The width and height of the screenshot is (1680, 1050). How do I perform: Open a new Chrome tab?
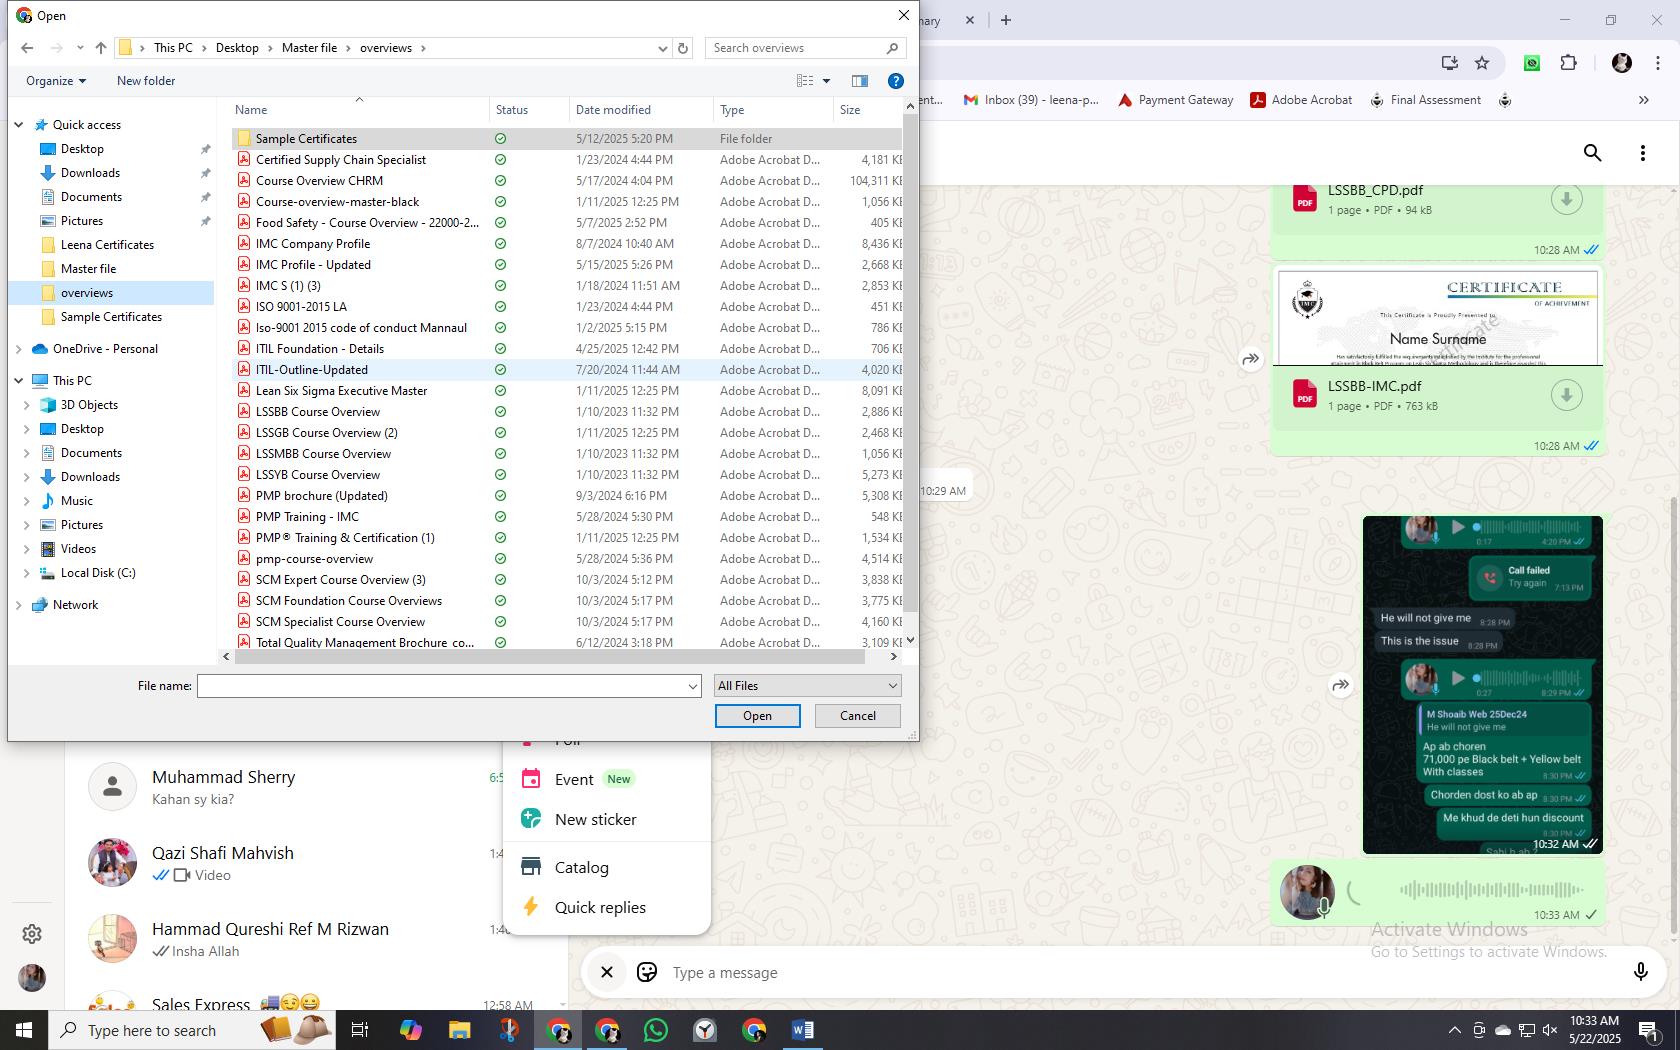(x=1006, y=20)
